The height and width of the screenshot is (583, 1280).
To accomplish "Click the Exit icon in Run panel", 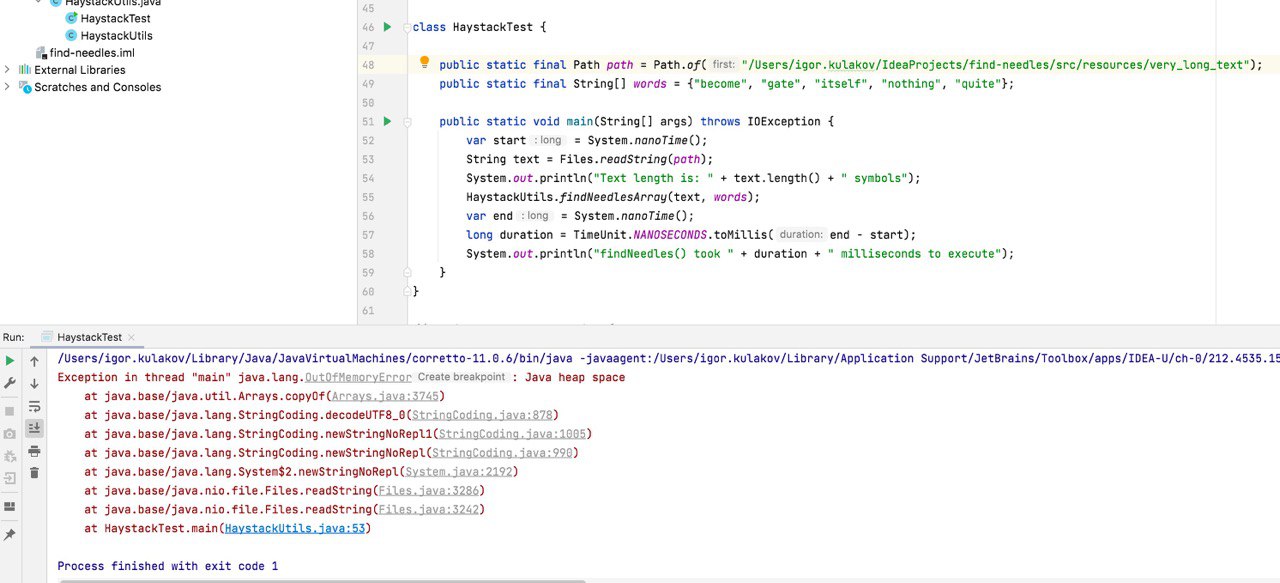I will pyautogui.click(x=10, y=479).
